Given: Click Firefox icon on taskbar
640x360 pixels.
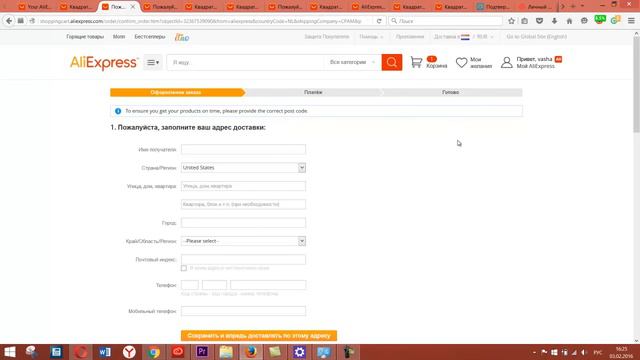Looking at the screenshot, I should click(251, 352).
